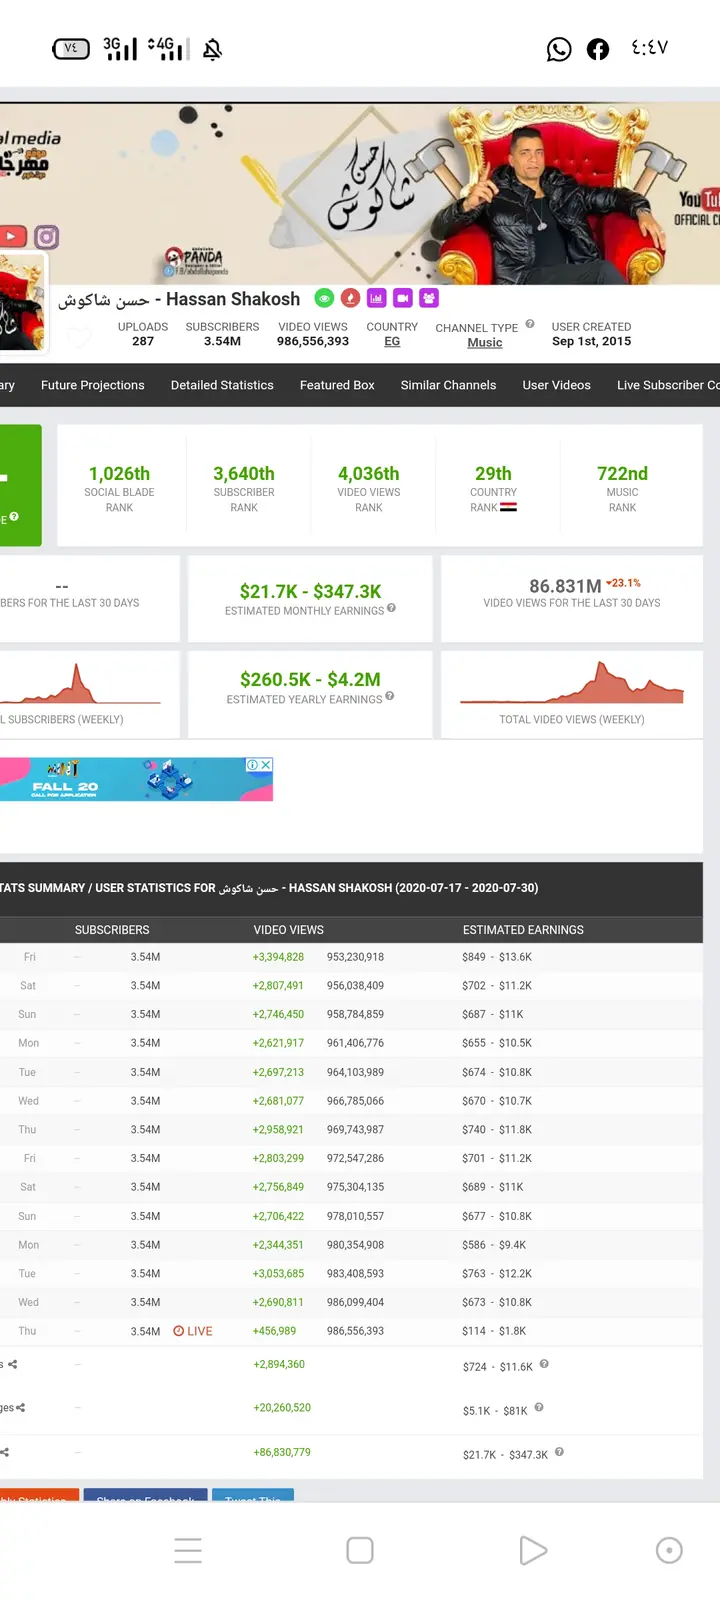
Task: Click the 3,640th Subscriber Rank
Action: 244,473
